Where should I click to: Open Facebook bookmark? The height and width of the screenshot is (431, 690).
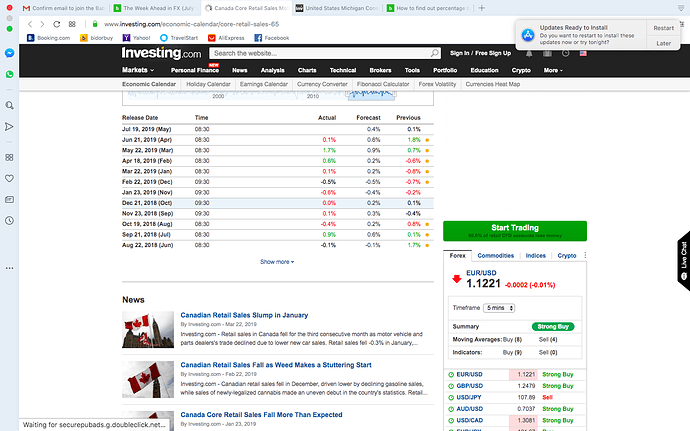(x=272, y=38)
